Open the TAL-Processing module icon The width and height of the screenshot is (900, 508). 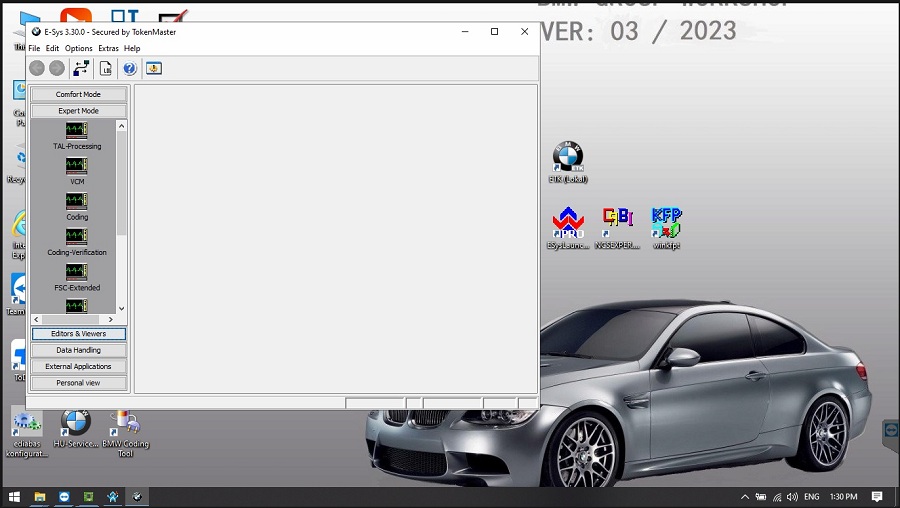[76, 130]
